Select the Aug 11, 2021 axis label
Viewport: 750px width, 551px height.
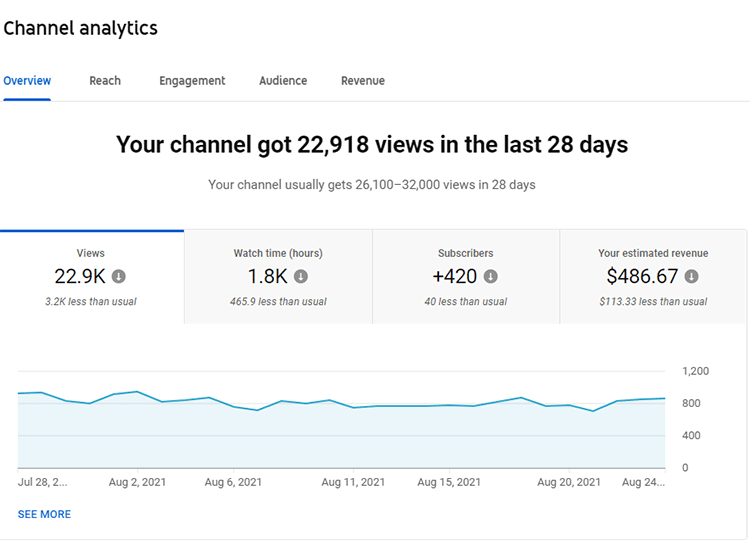[353, 482]
